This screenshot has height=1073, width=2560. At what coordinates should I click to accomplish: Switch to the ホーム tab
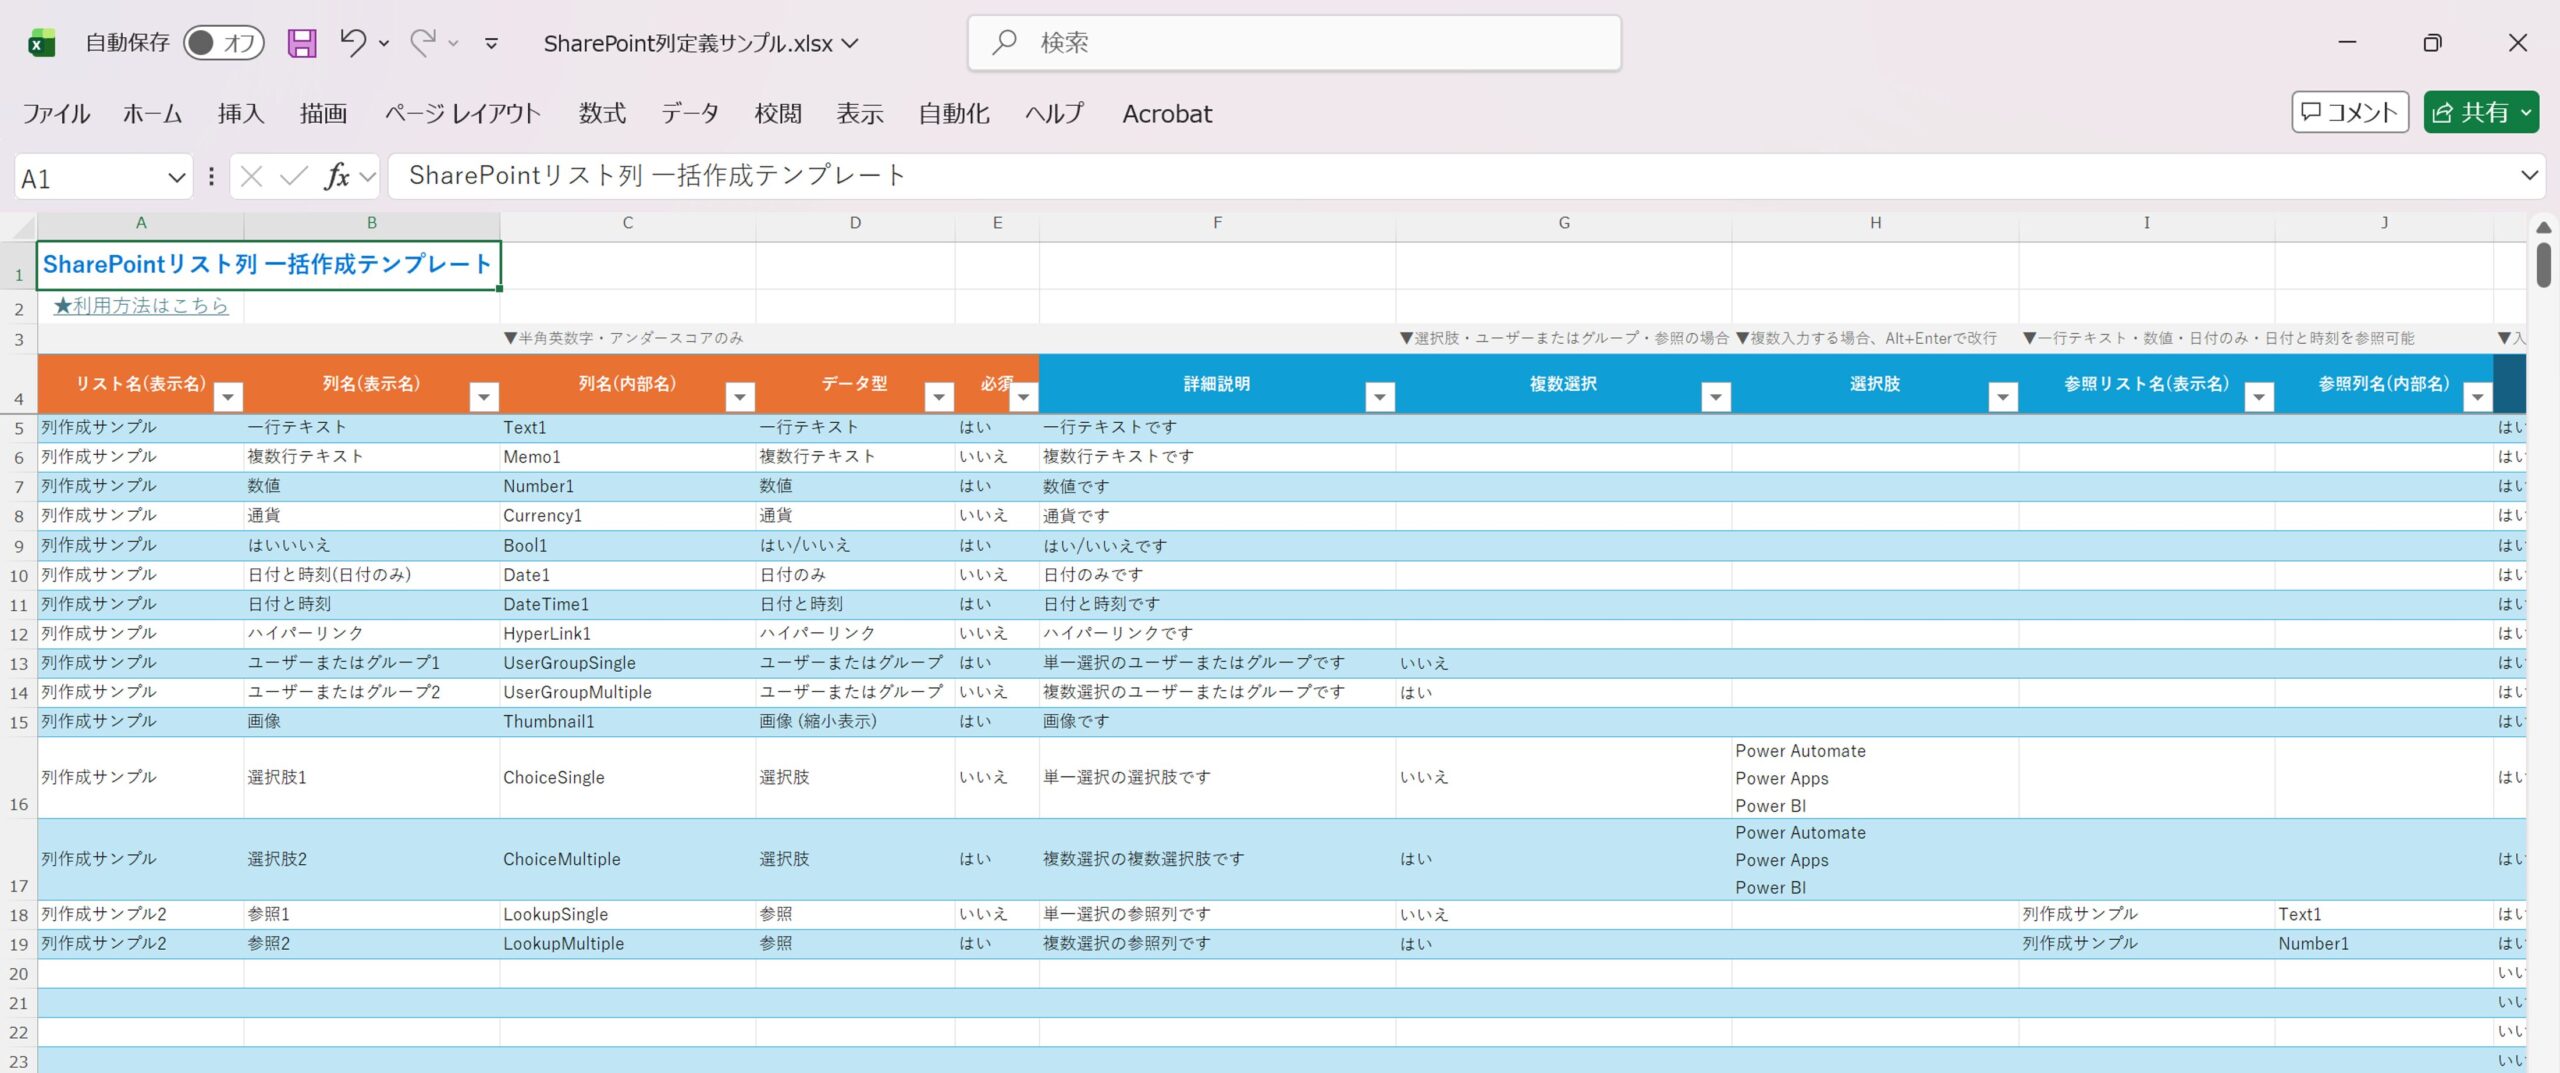click(152, 113)
